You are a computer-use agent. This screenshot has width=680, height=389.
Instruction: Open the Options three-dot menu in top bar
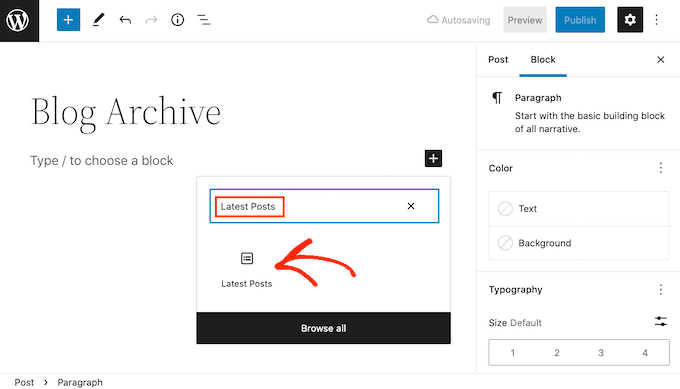tap(657, 20)
